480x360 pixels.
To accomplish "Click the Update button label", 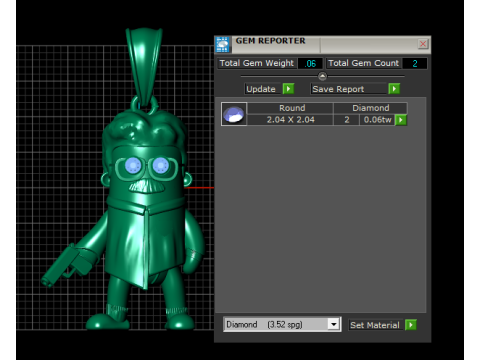I will pyautogui.click(x=262, y=89).
